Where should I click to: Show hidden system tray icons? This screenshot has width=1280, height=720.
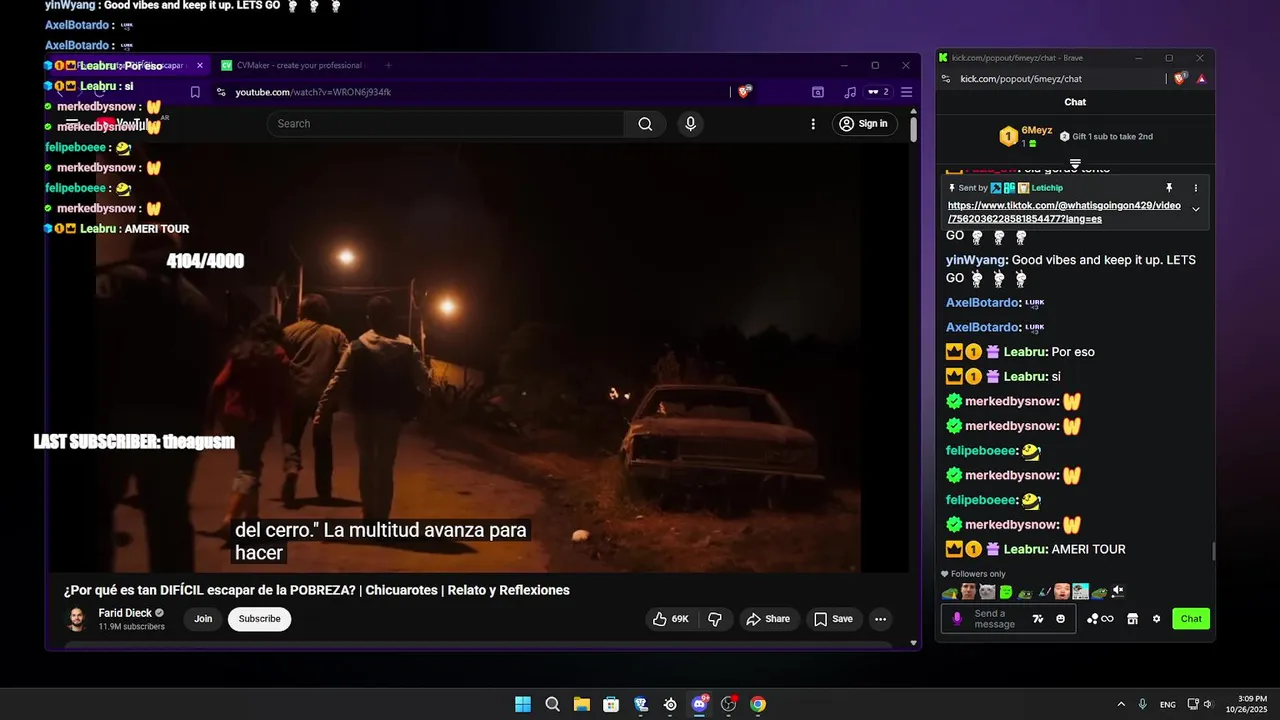click(x=1120, y=704)
